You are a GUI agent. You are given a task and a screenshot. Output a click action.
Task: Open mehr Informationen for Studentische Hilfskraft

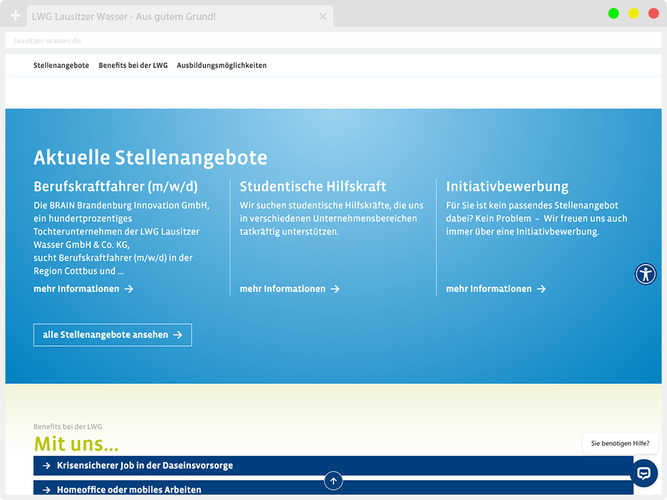tap(283, 289)
